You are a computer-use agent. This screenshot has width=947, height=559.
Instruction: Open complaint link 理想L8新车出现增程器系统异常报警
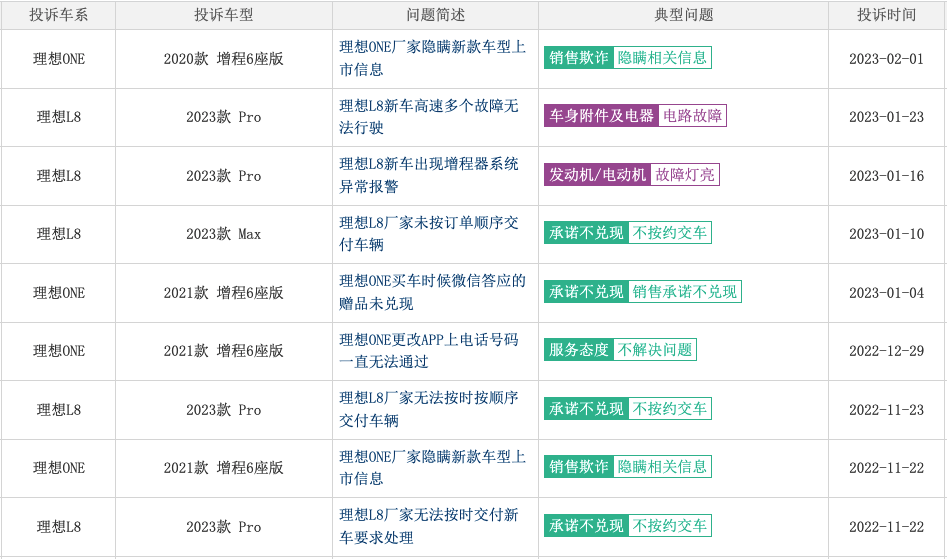tap(429, 176)
